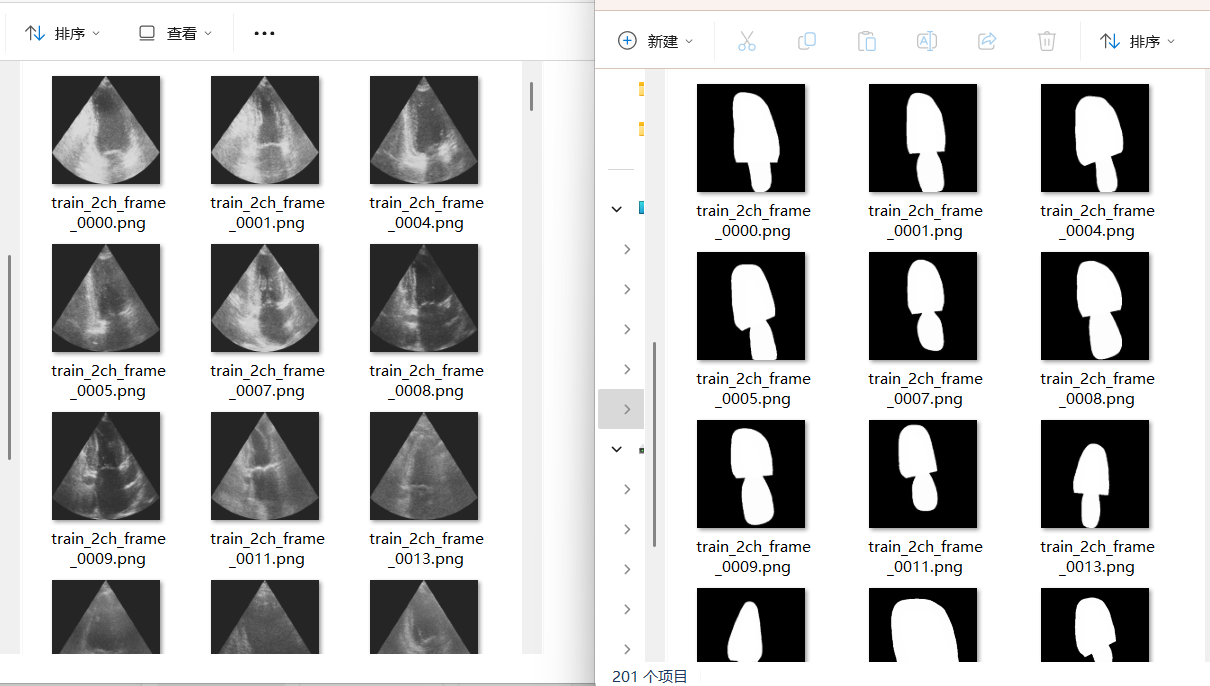This screenshot has width=1210, height=686.
Task: Open the Sort (排序) dropdown in right window
Action: (x=1137, y=41)
